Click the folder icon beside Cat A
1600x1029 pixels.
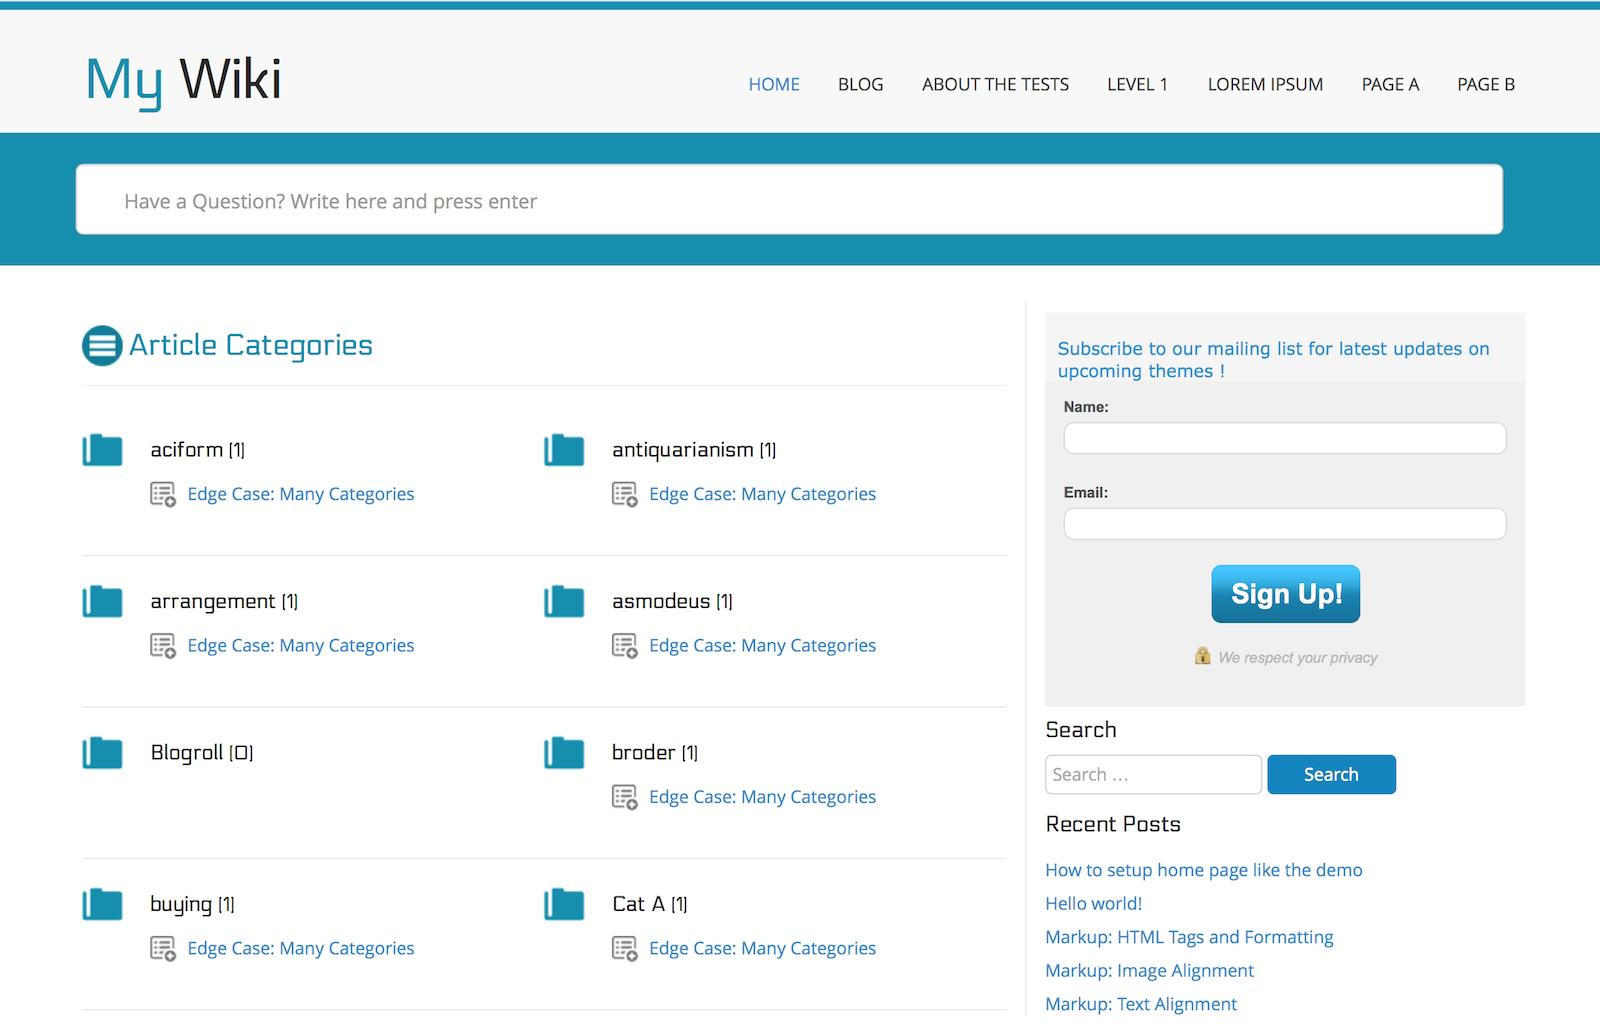point(564,904)
